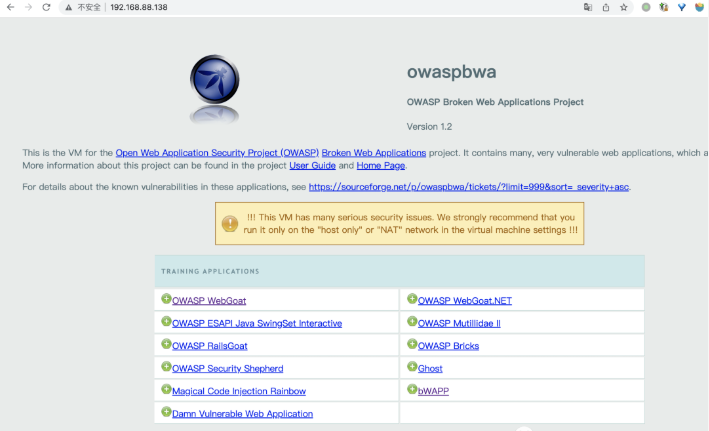
Task: Open the translate page icon
Action: click(x=588, y=7)
